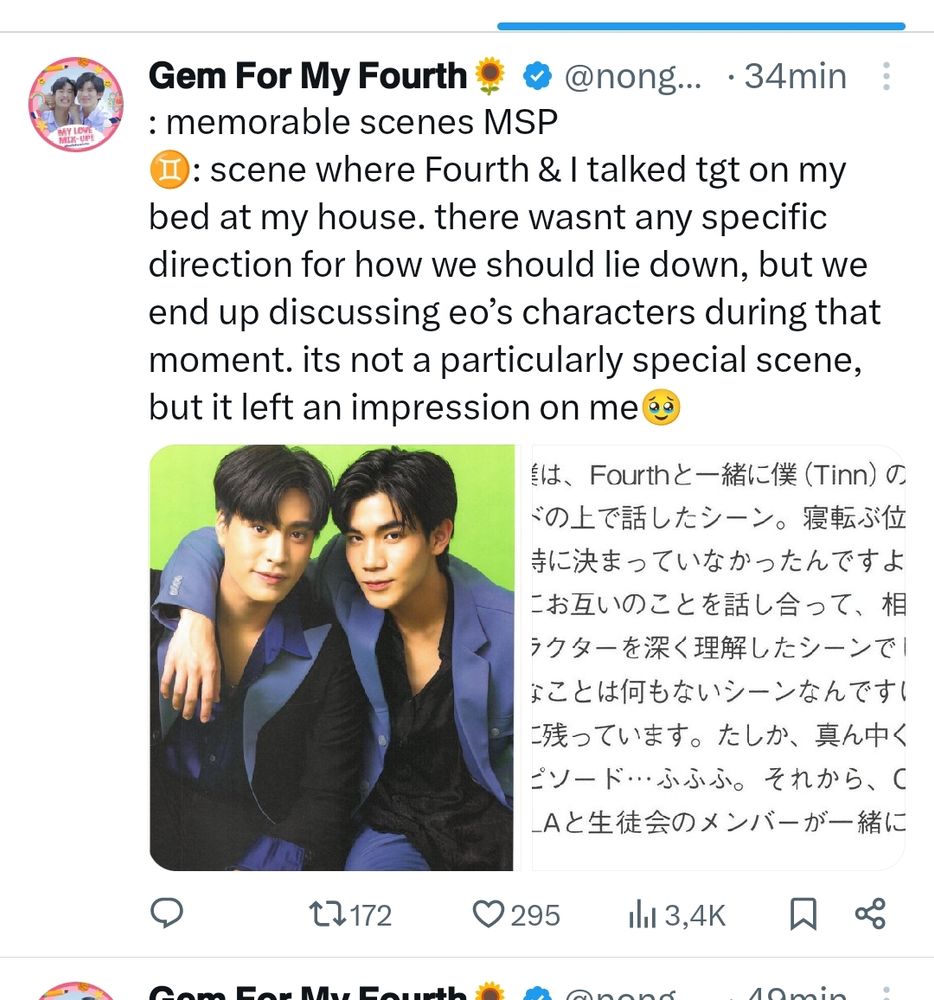
Task: Tap the second tweet's profile avatar
Action: [x=77, y=991]
